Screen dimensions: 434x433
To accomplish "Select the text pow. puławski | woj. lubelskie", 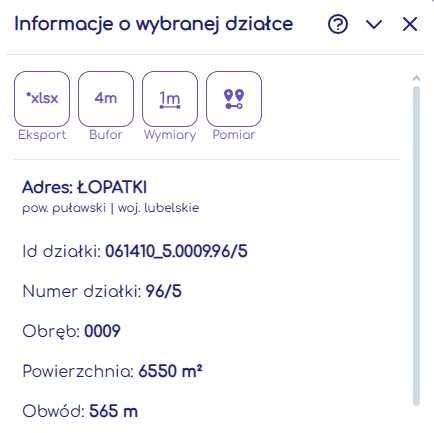I will pyautogui.click(x=111, y=208).
